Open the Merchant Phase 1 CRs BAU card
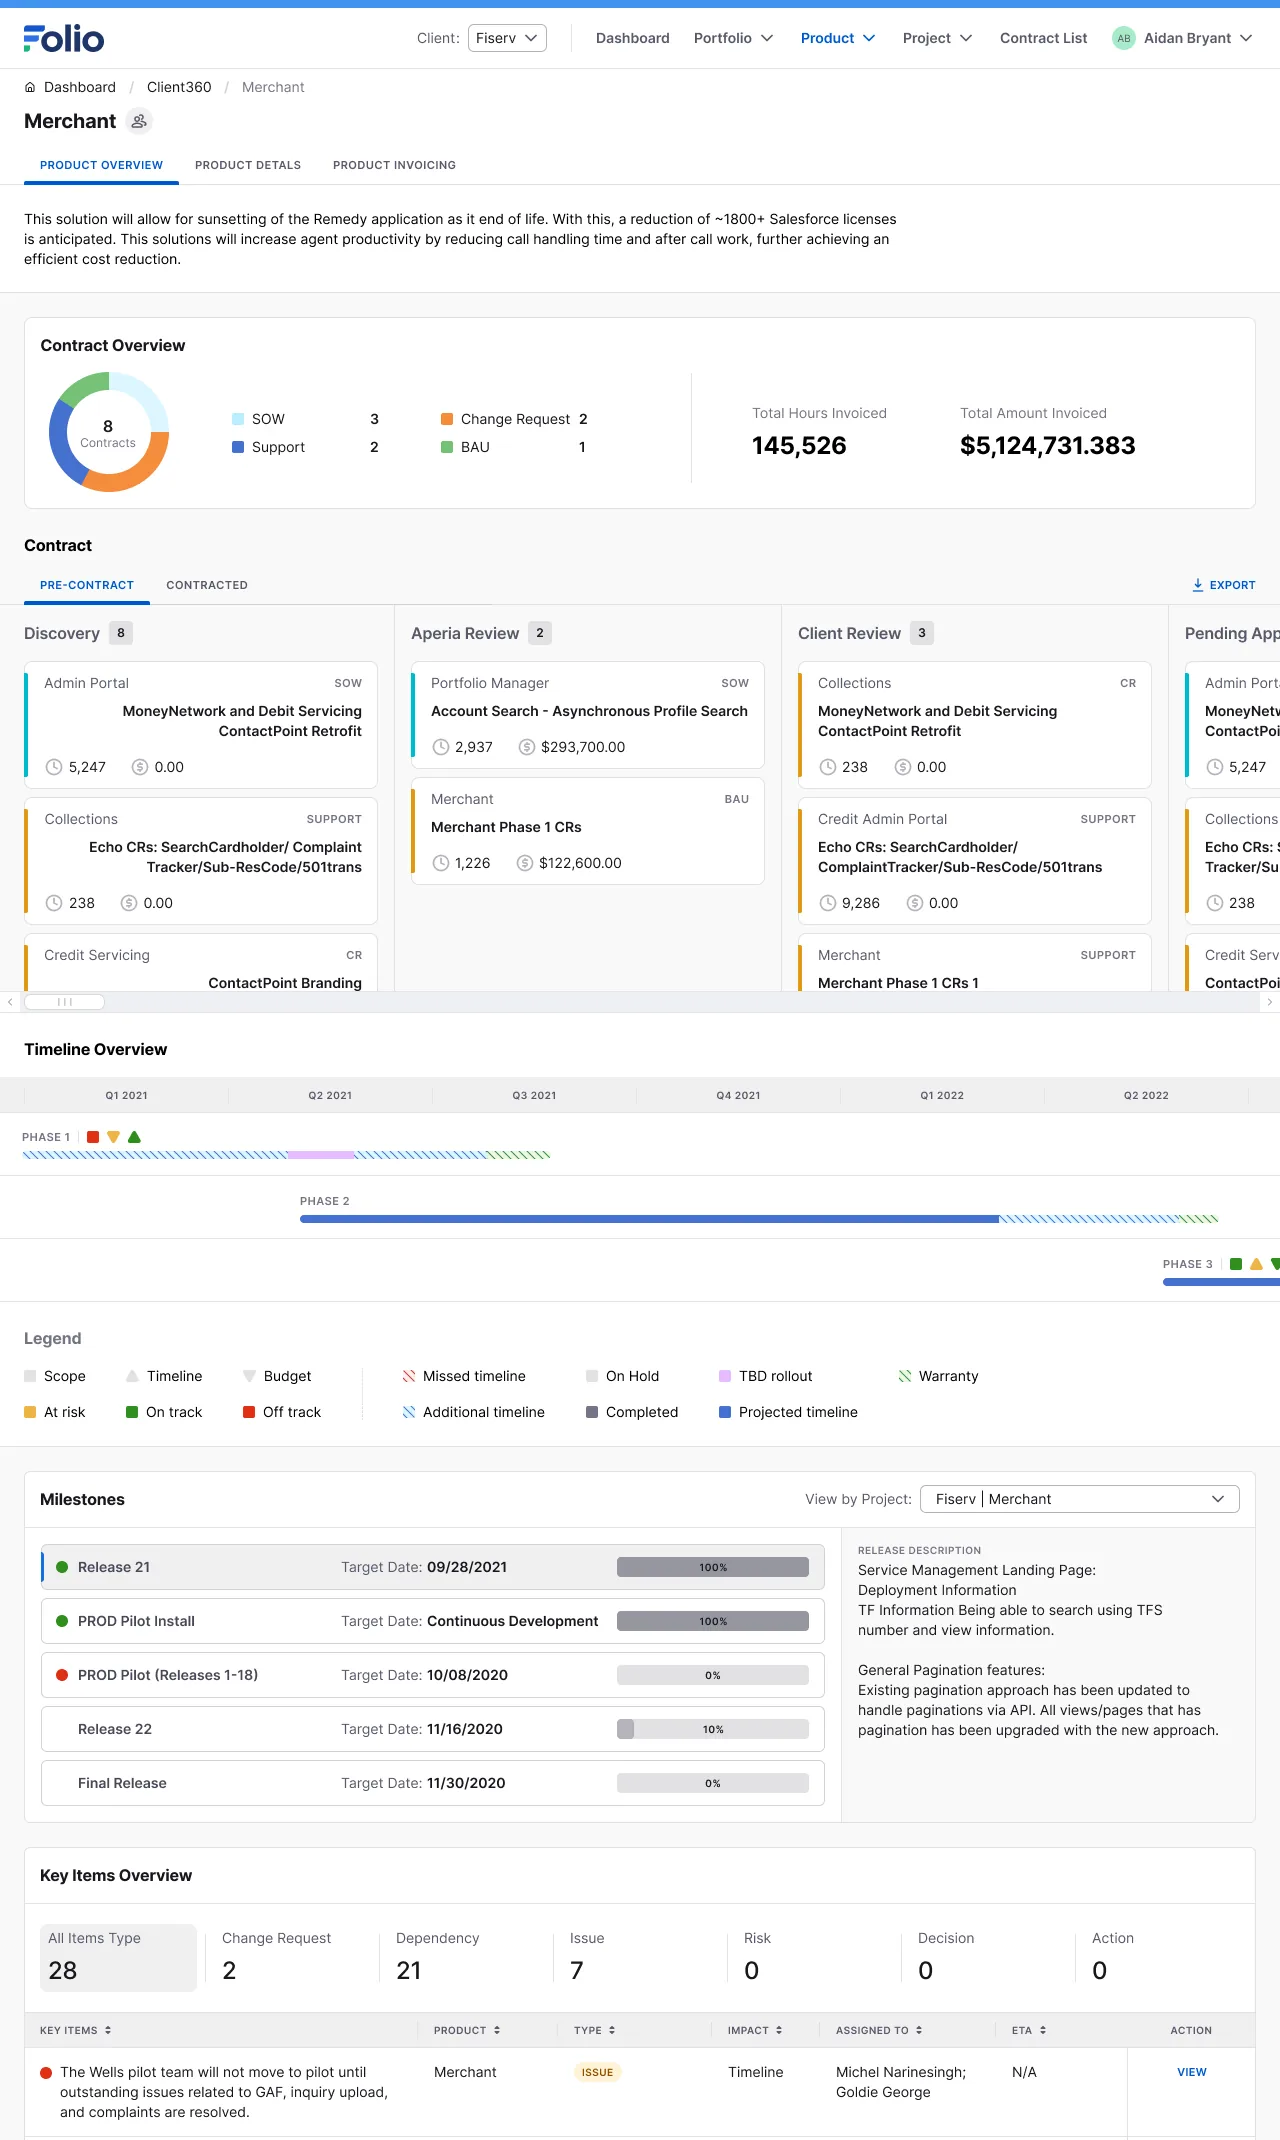This screenshot has width=1280, height=2140. [588, 831]
